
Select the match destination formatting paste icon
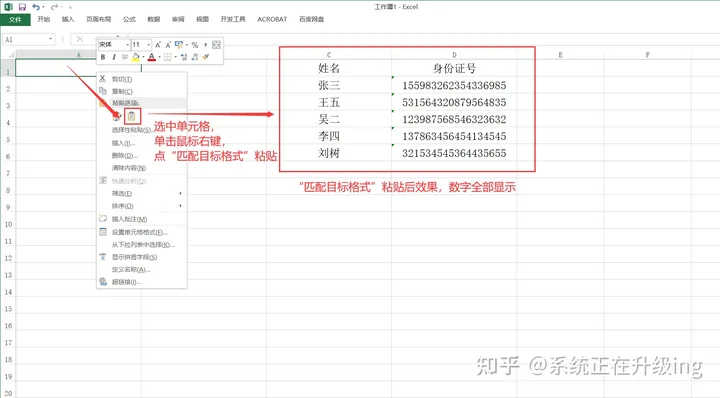(132, 117)
